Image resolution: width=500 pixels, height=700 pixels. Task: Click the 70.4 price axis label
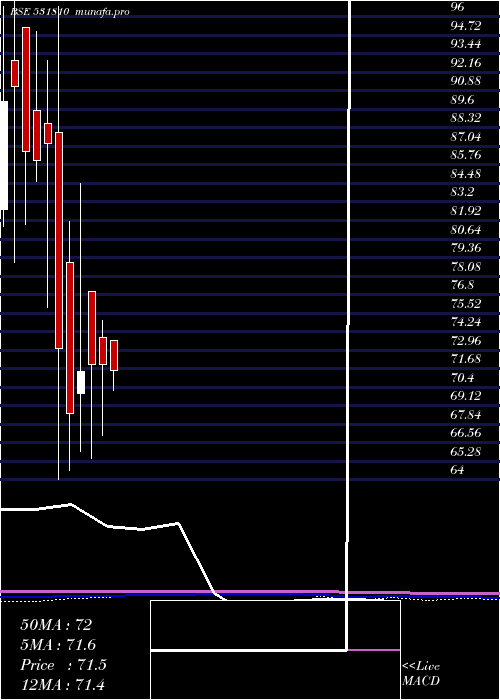click(x=462, y=378)
